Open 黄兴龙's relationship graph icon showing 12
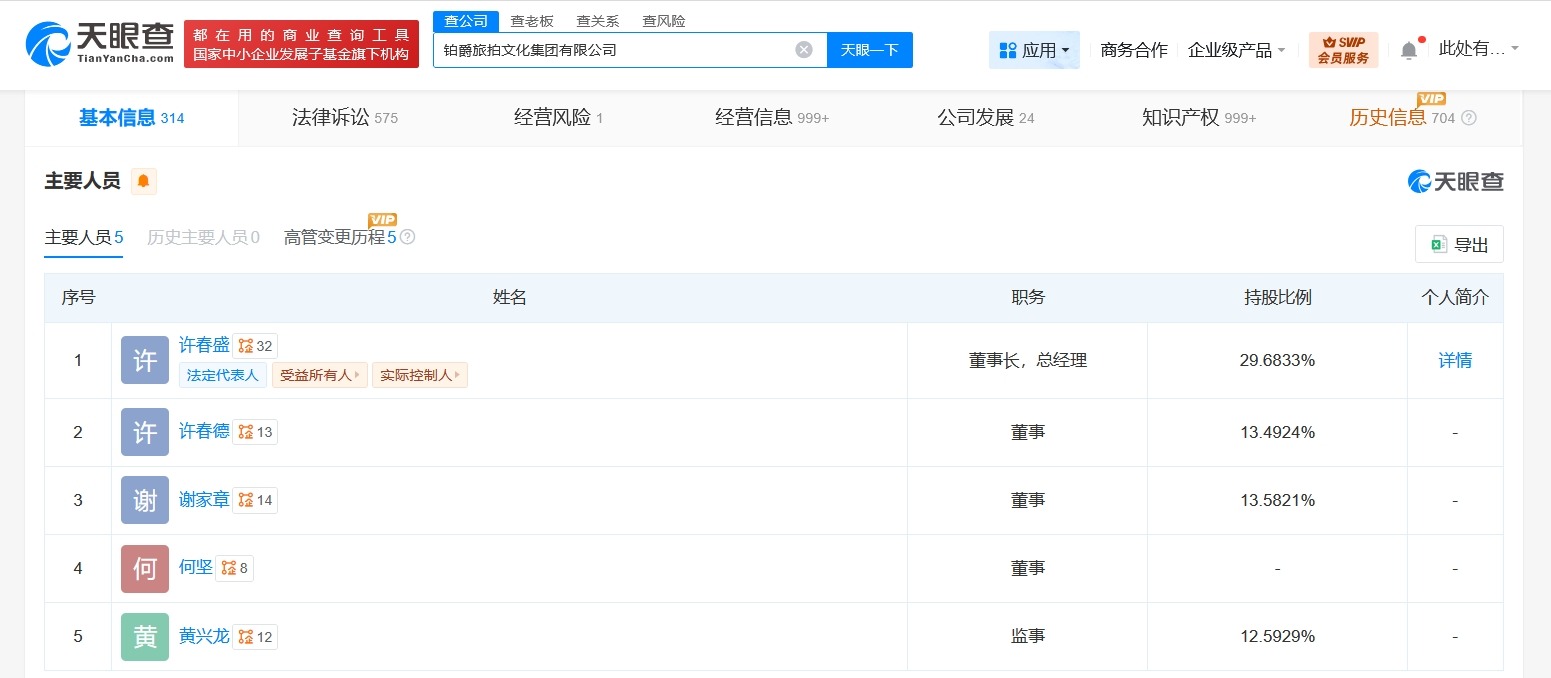 pyautogui.click(x=255, y=636)
